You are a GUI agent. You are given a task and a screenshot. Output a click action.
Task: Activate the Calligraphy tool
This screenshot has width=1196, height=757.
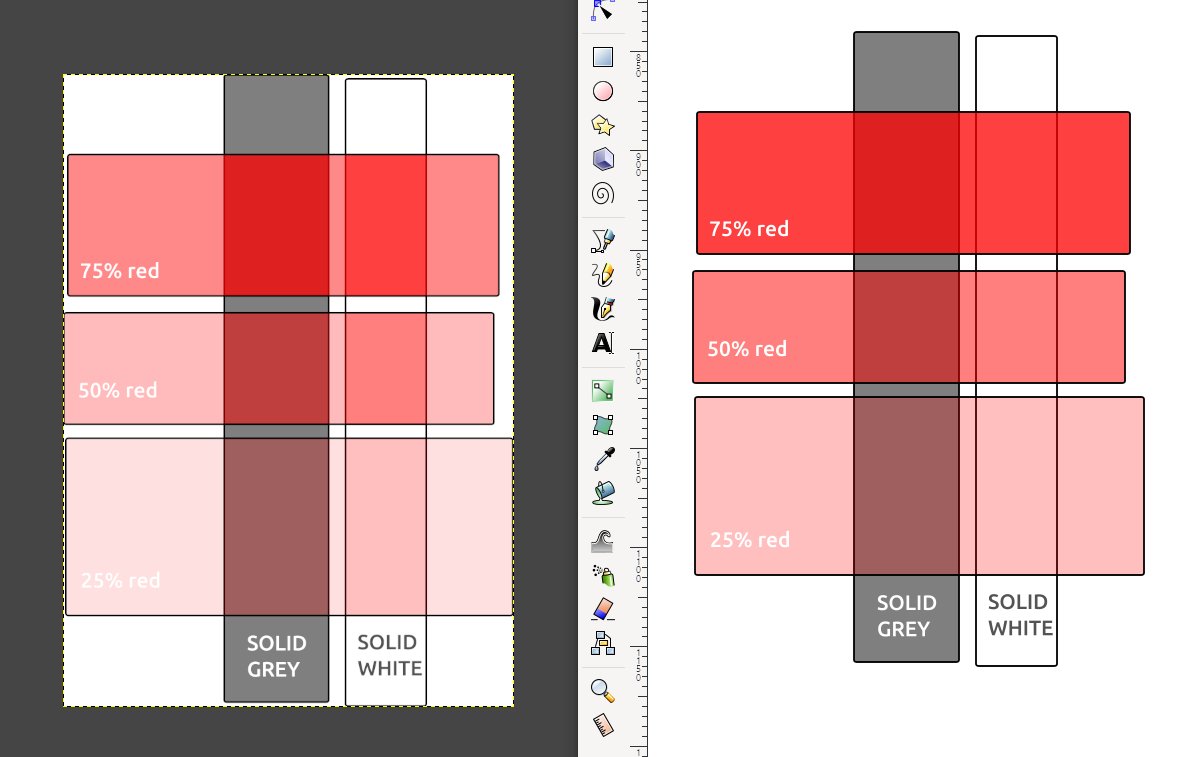point(603,308)
